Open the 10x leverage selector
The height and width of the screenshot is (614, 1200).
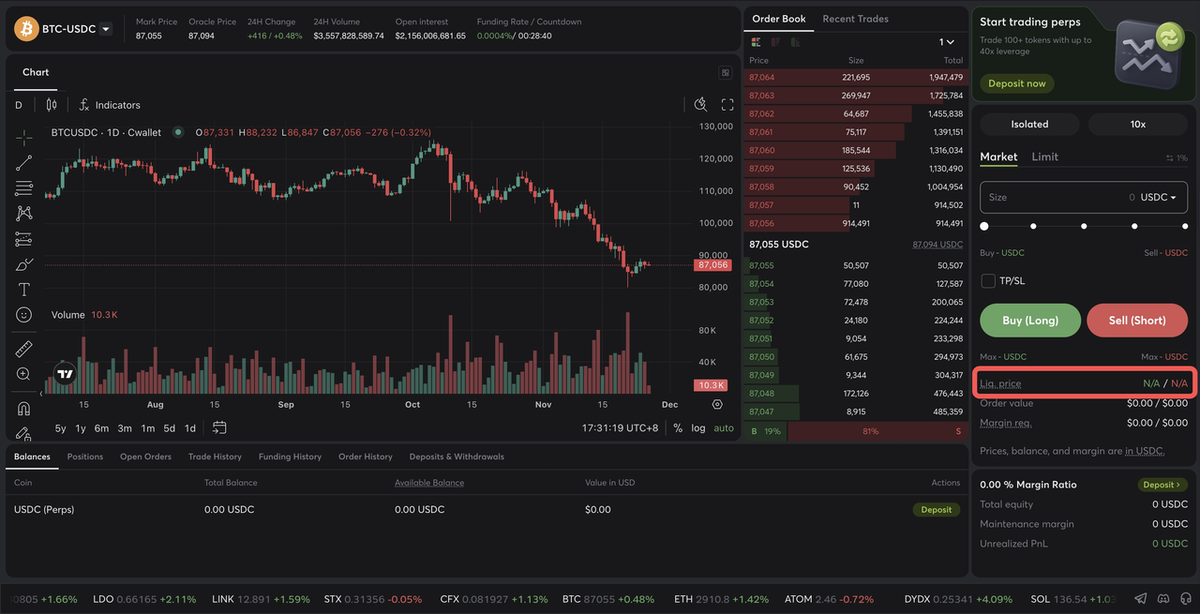tap(1138, 124)
